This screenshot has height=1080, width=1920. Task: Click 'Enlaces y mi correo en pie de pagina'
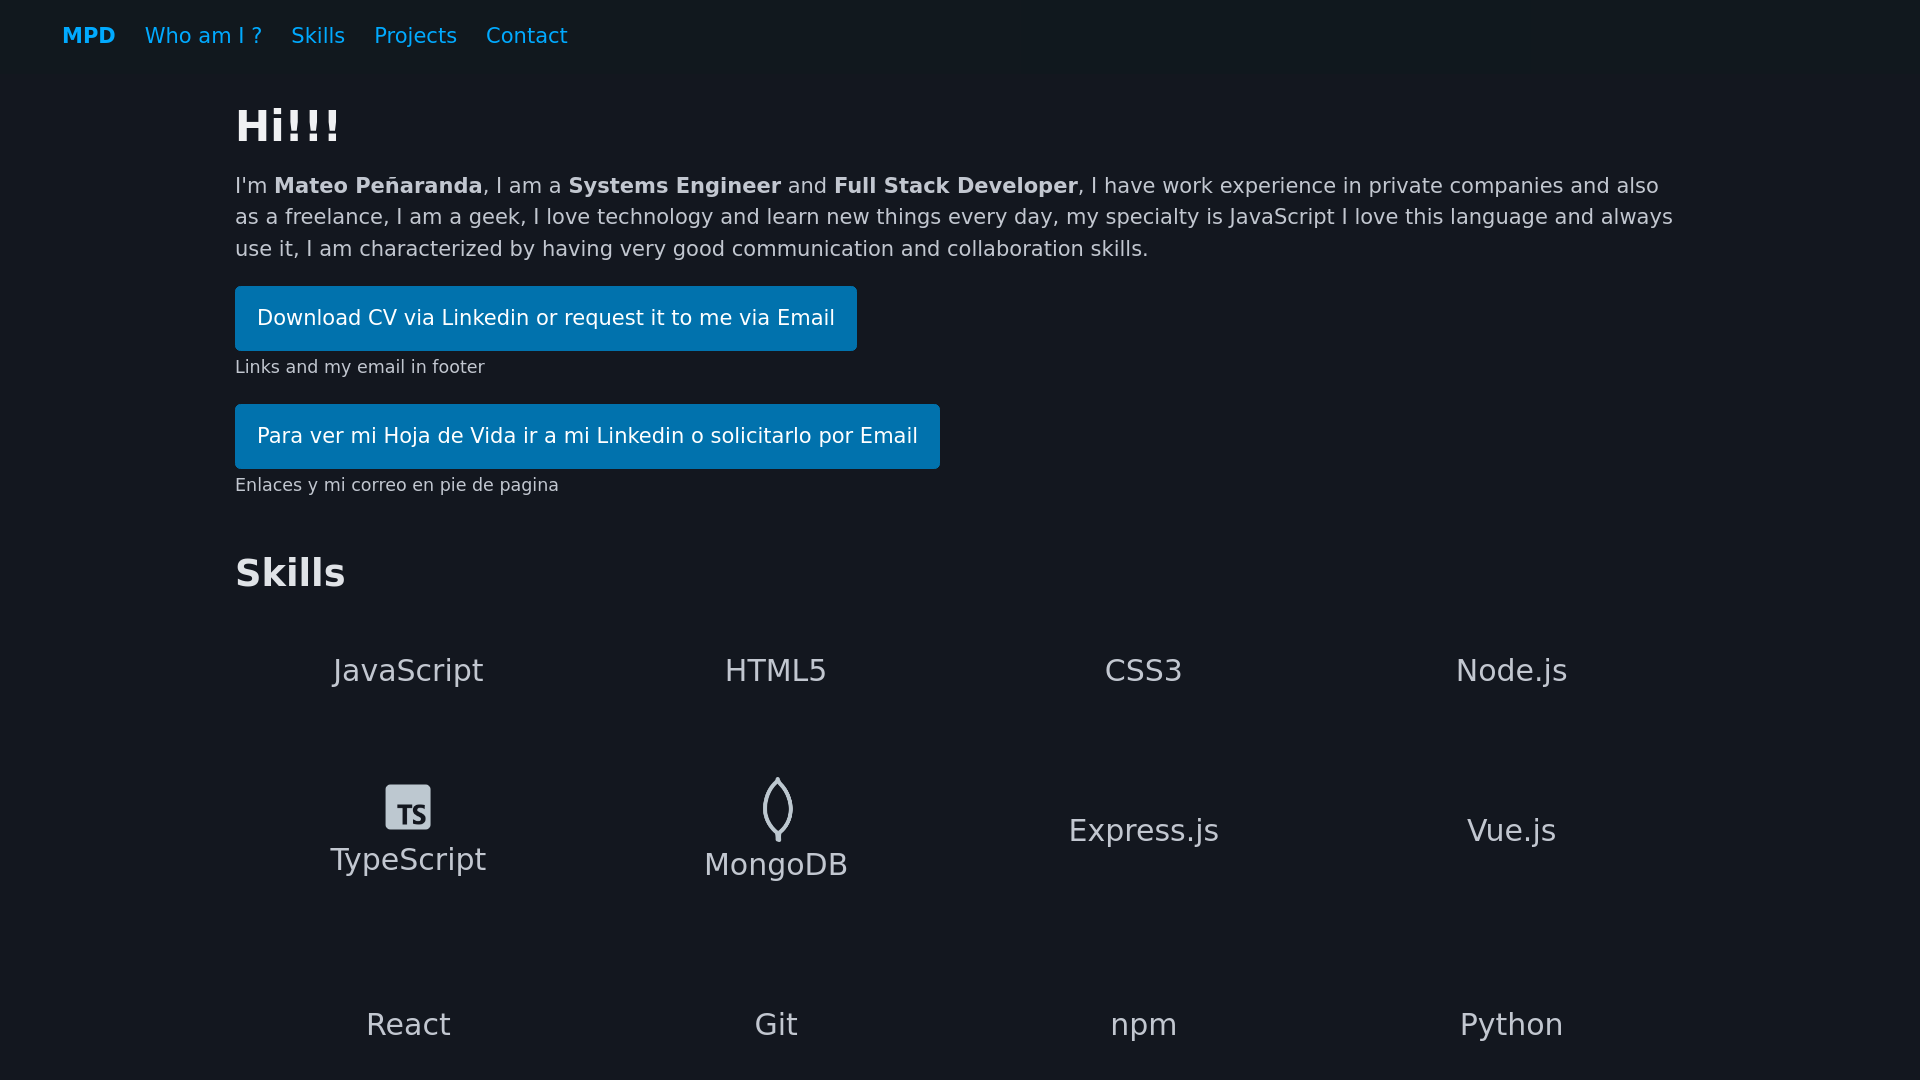[x=397, y=485]
